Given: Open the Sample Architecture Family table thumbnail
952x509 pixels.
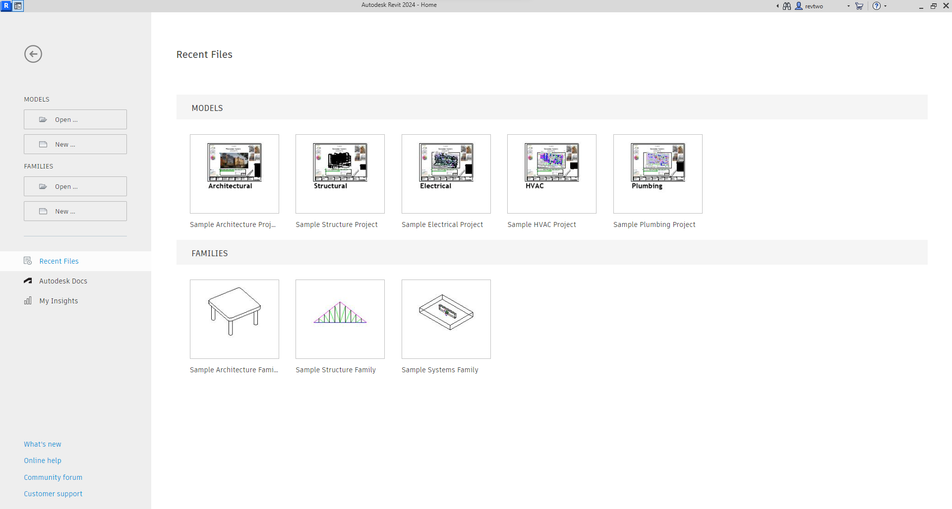Looking at the screenshot, I should pos(234,319).
